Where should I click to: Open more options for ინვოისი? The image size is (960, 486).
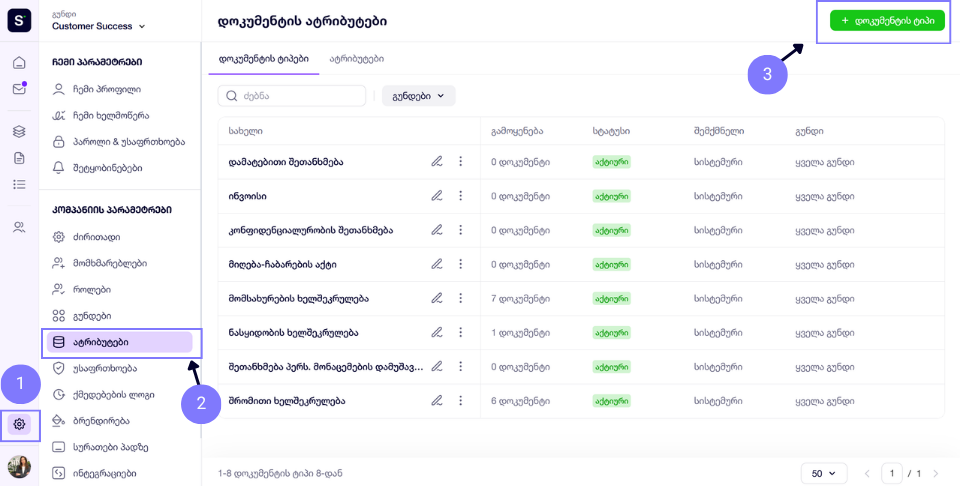point(460,196)
